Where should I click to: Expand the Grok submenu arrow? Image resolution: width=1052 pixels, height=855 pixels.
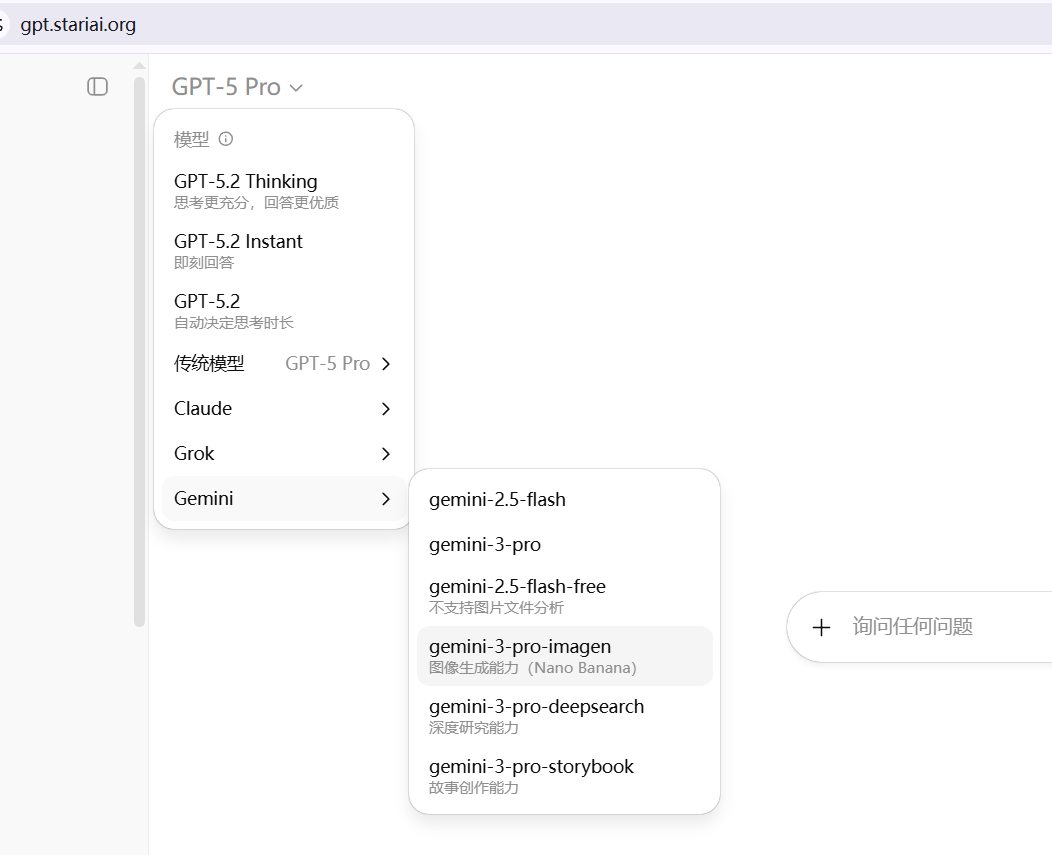coord(386,454)
